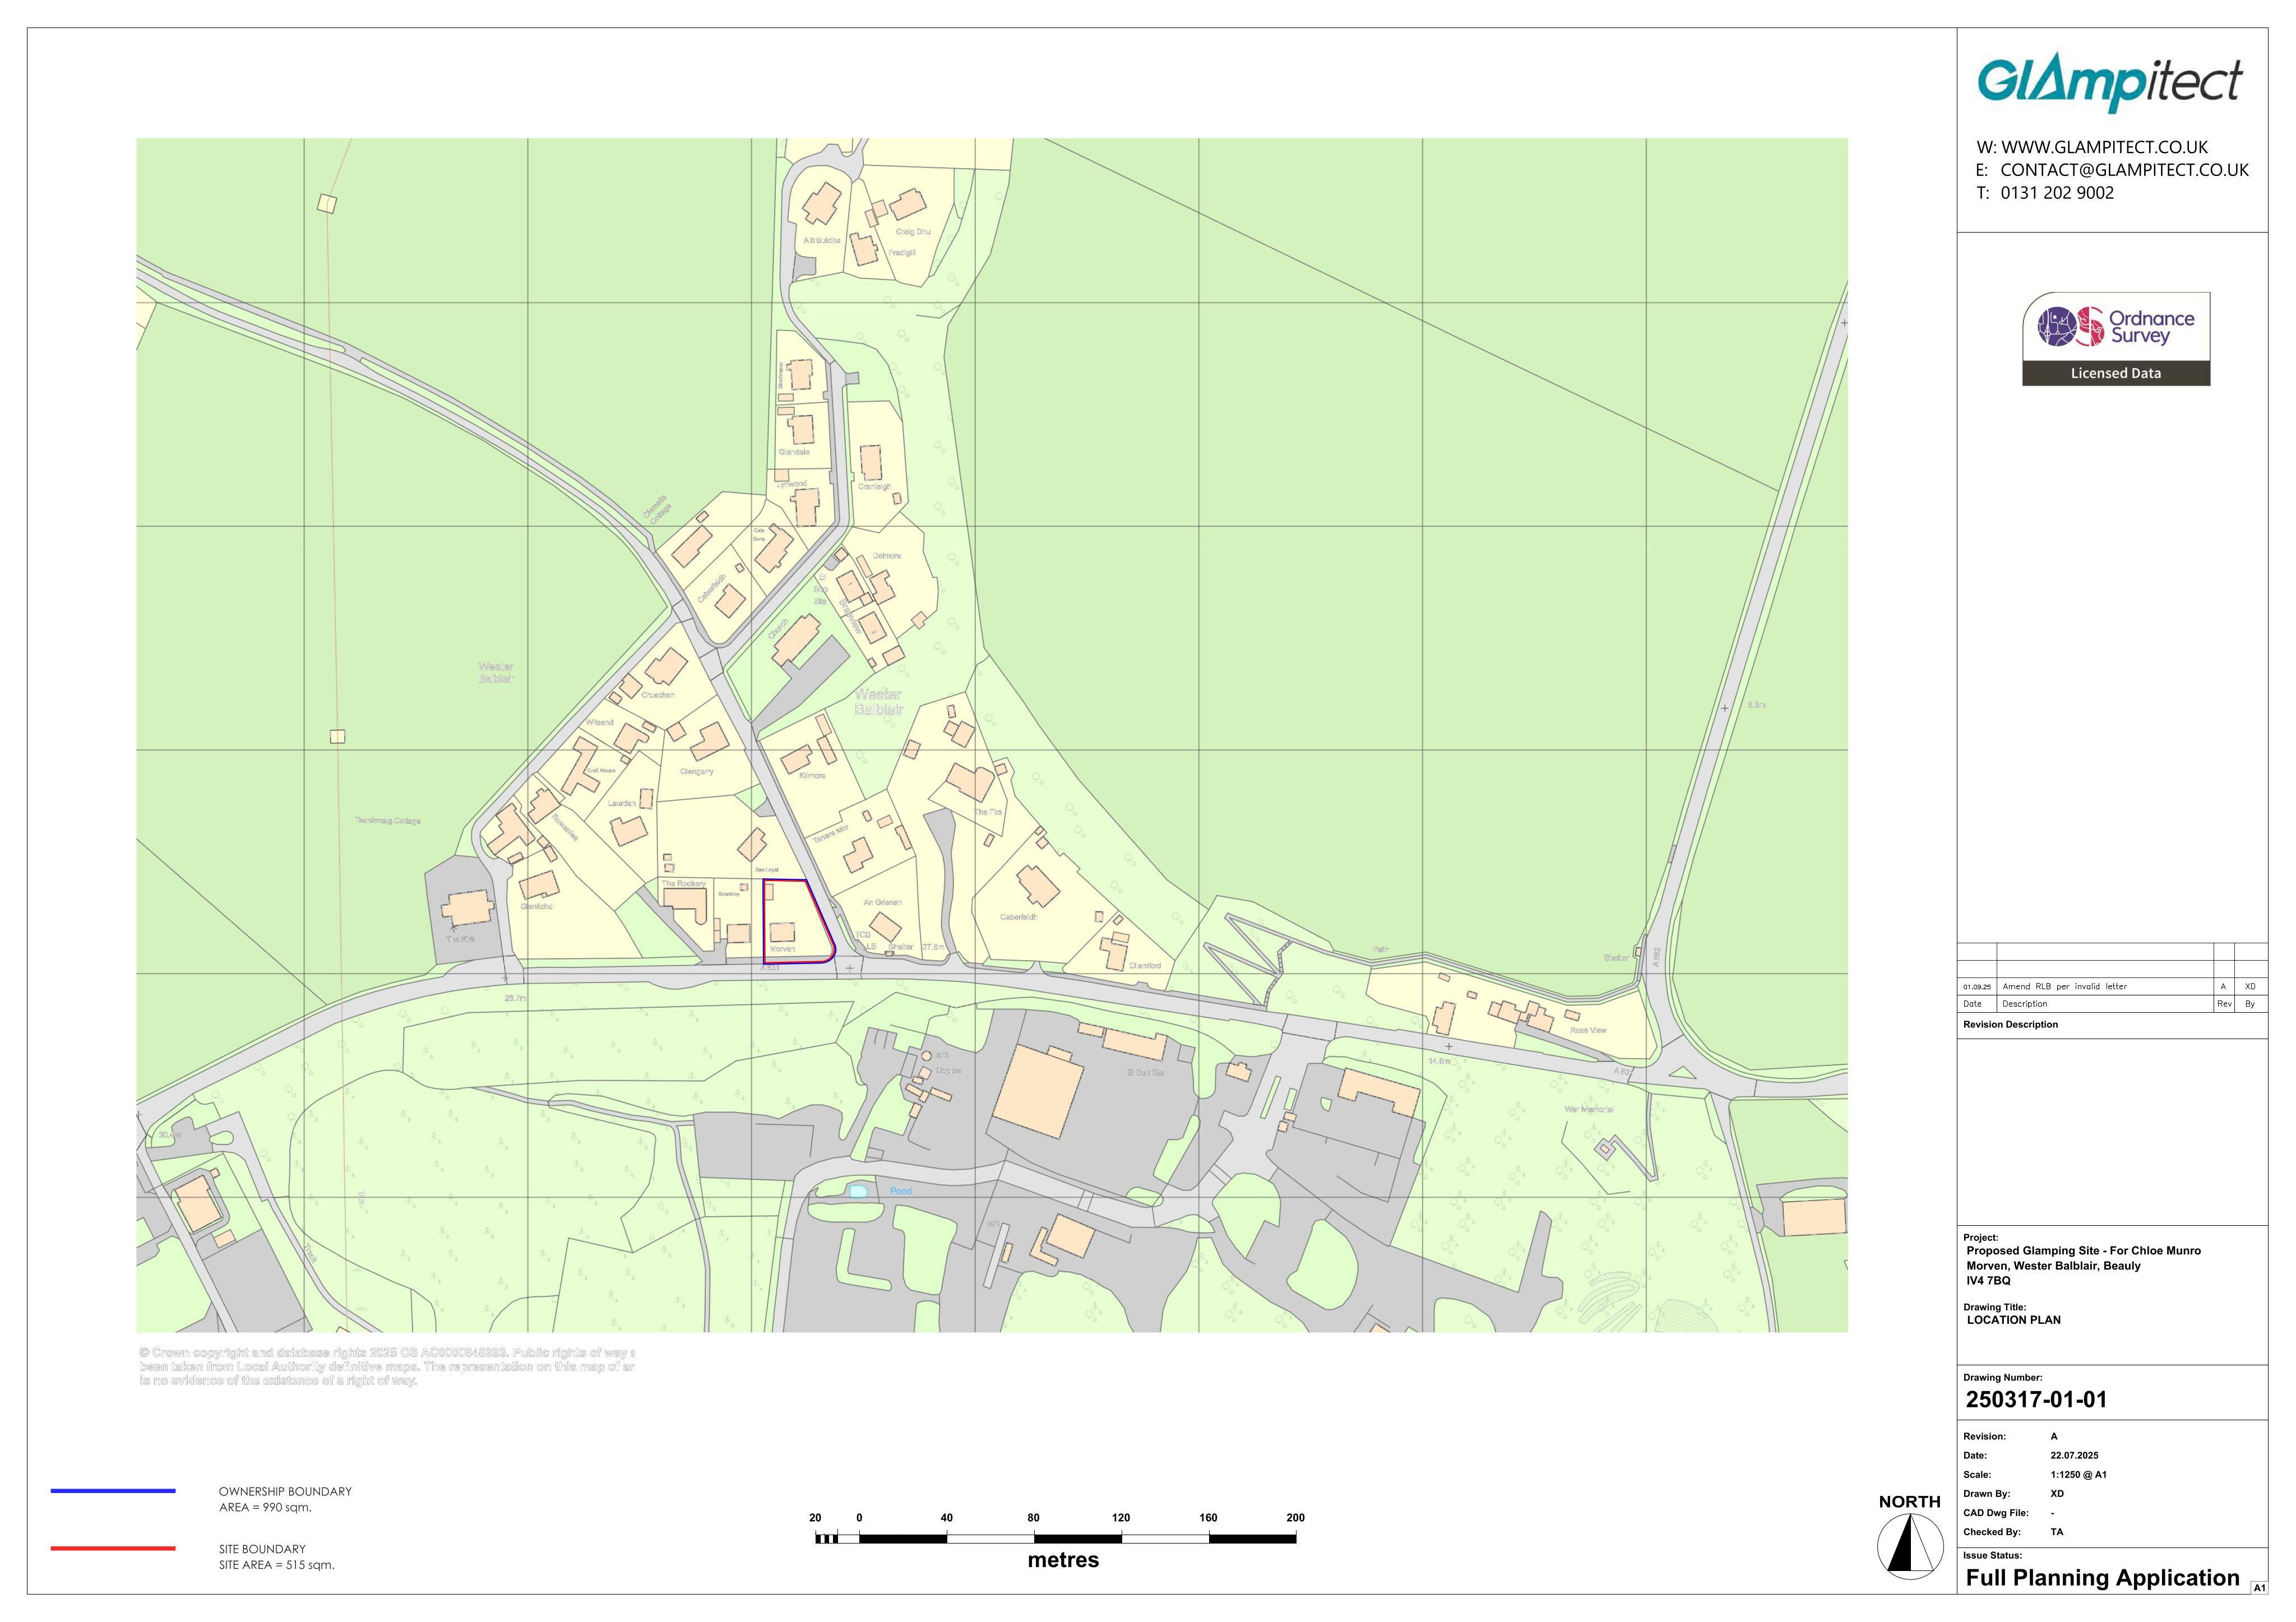
Task: Click The Rookery property label
Action: 684,883
